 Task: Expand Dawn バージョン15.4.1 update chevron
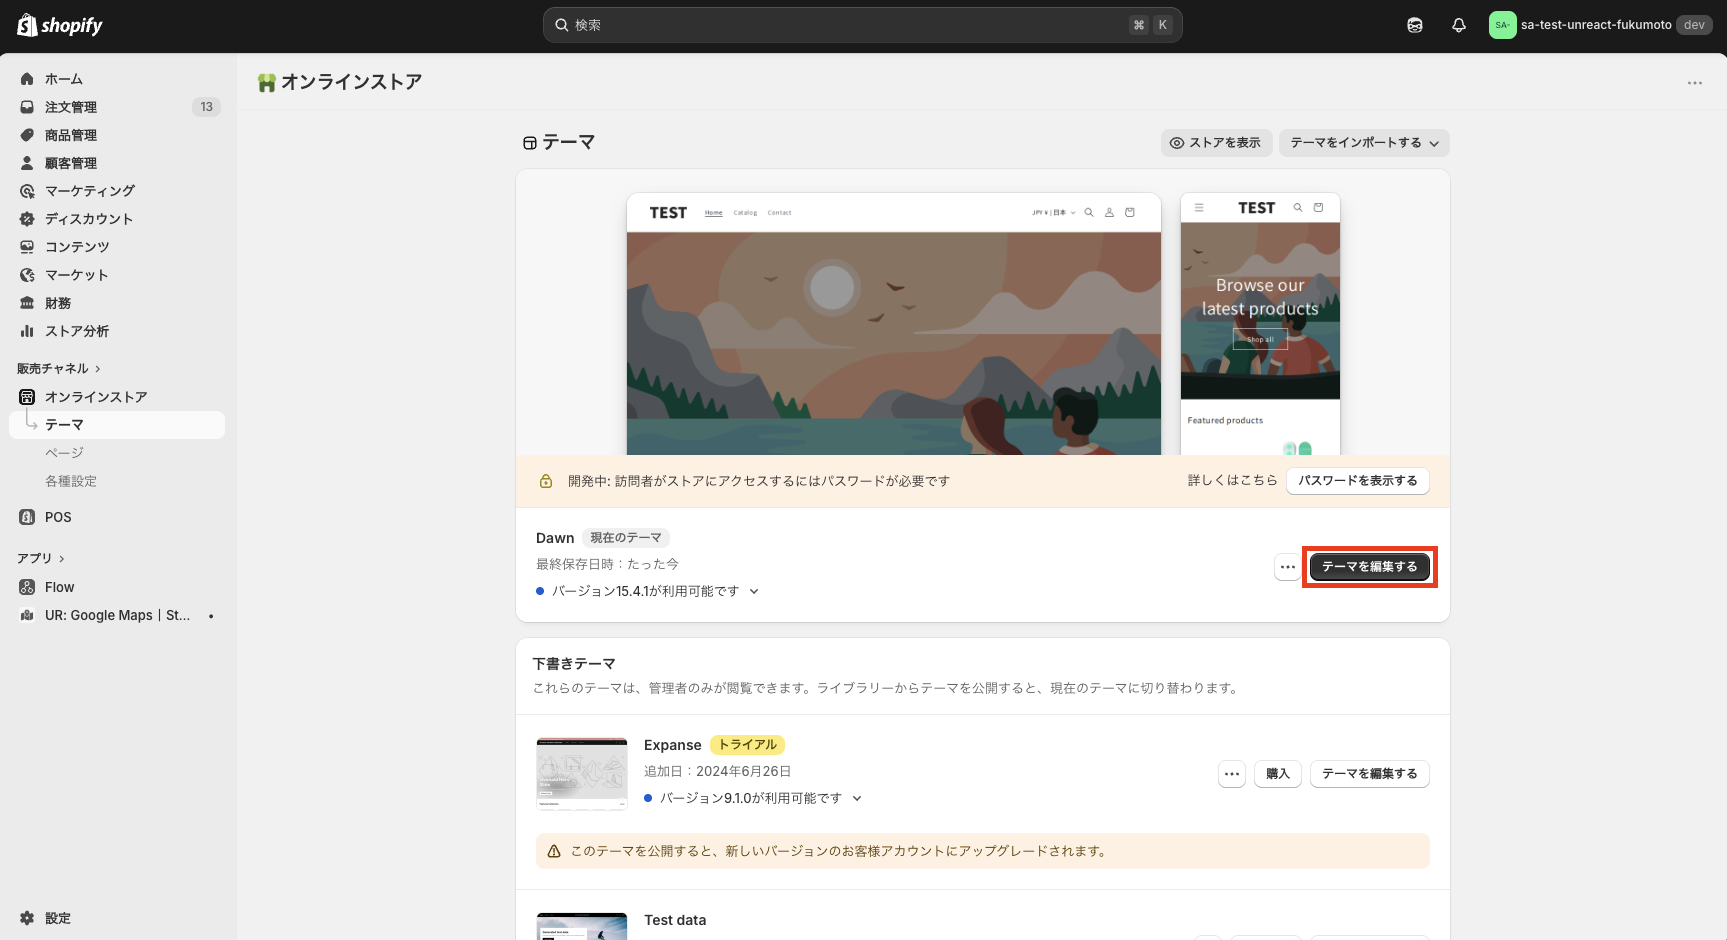[x=754, y=592]
